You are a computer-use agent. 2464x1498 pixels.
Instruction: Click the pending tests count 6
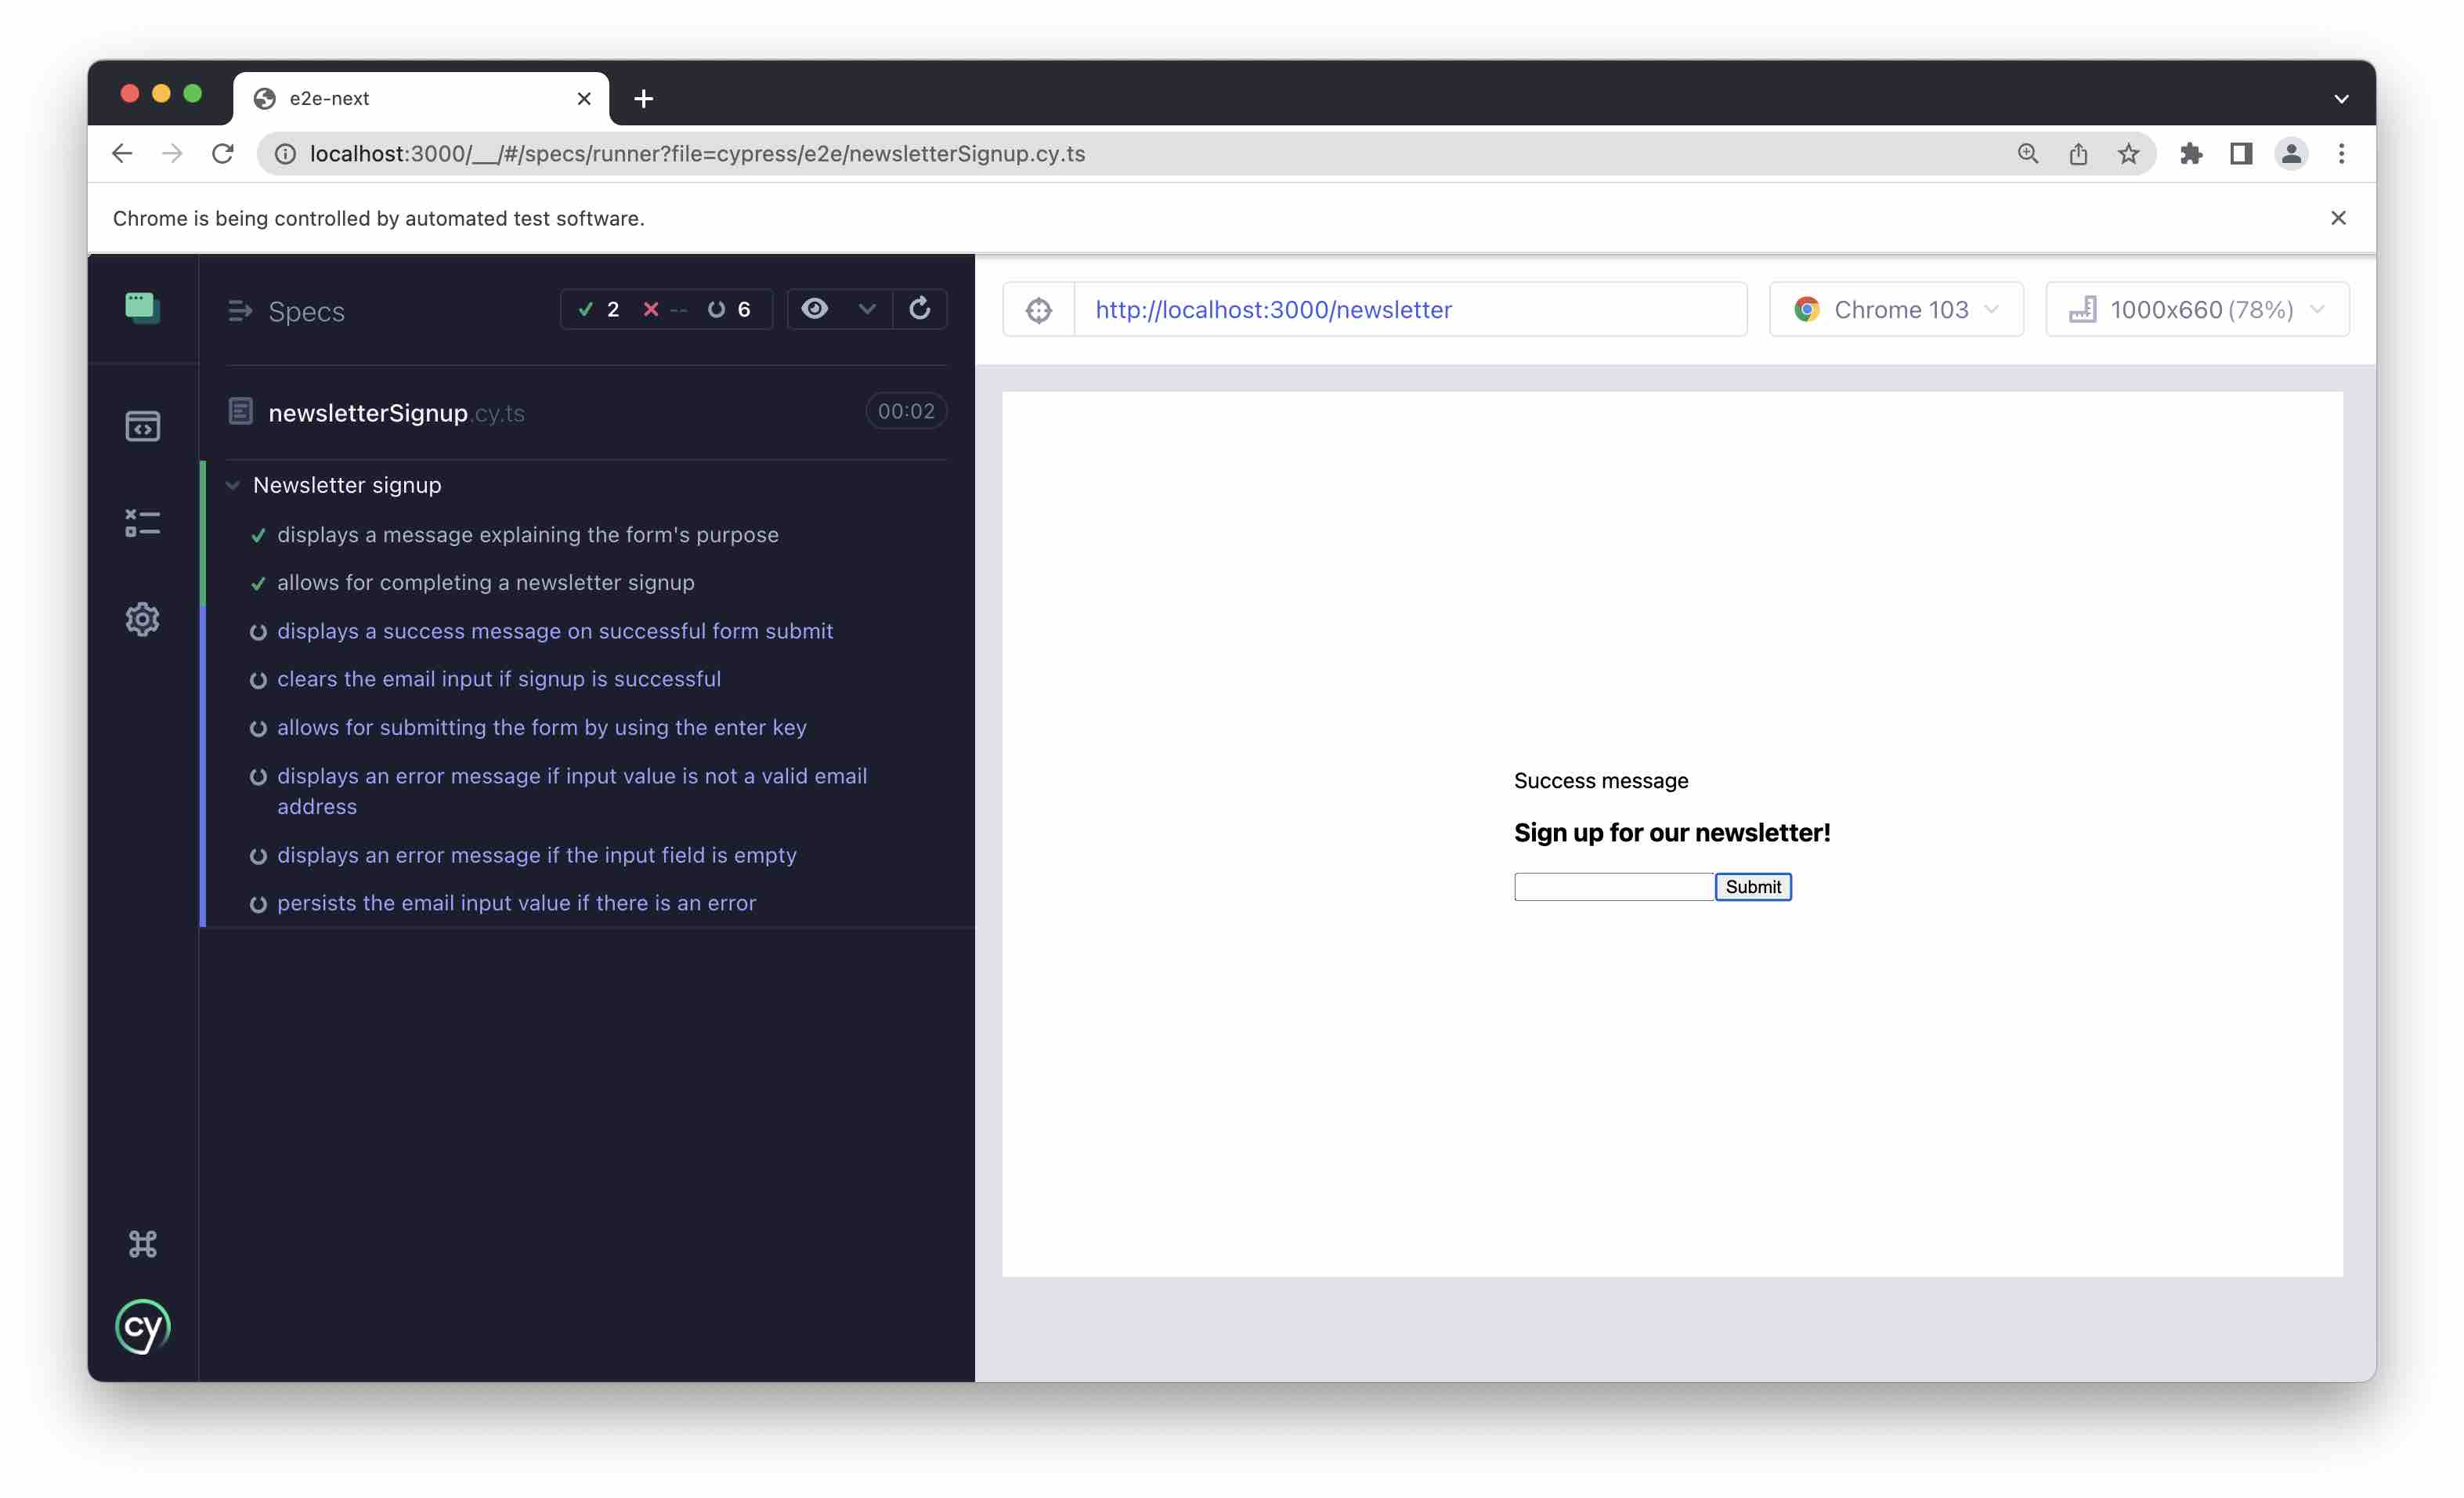tap(729, 309)
